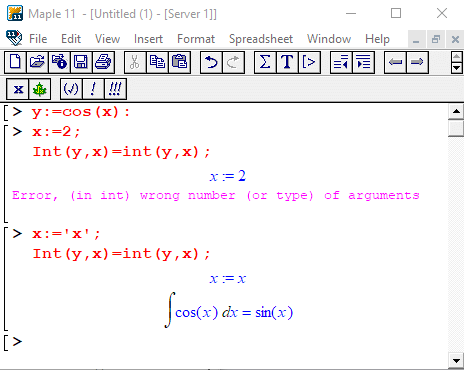Insert a Sigma math input
The image size is (464, 370).
pos(265,62)
